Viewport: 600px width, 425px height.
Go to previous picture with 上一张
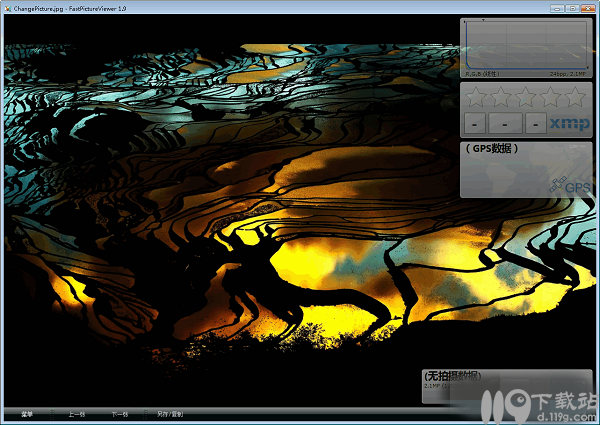77,414
